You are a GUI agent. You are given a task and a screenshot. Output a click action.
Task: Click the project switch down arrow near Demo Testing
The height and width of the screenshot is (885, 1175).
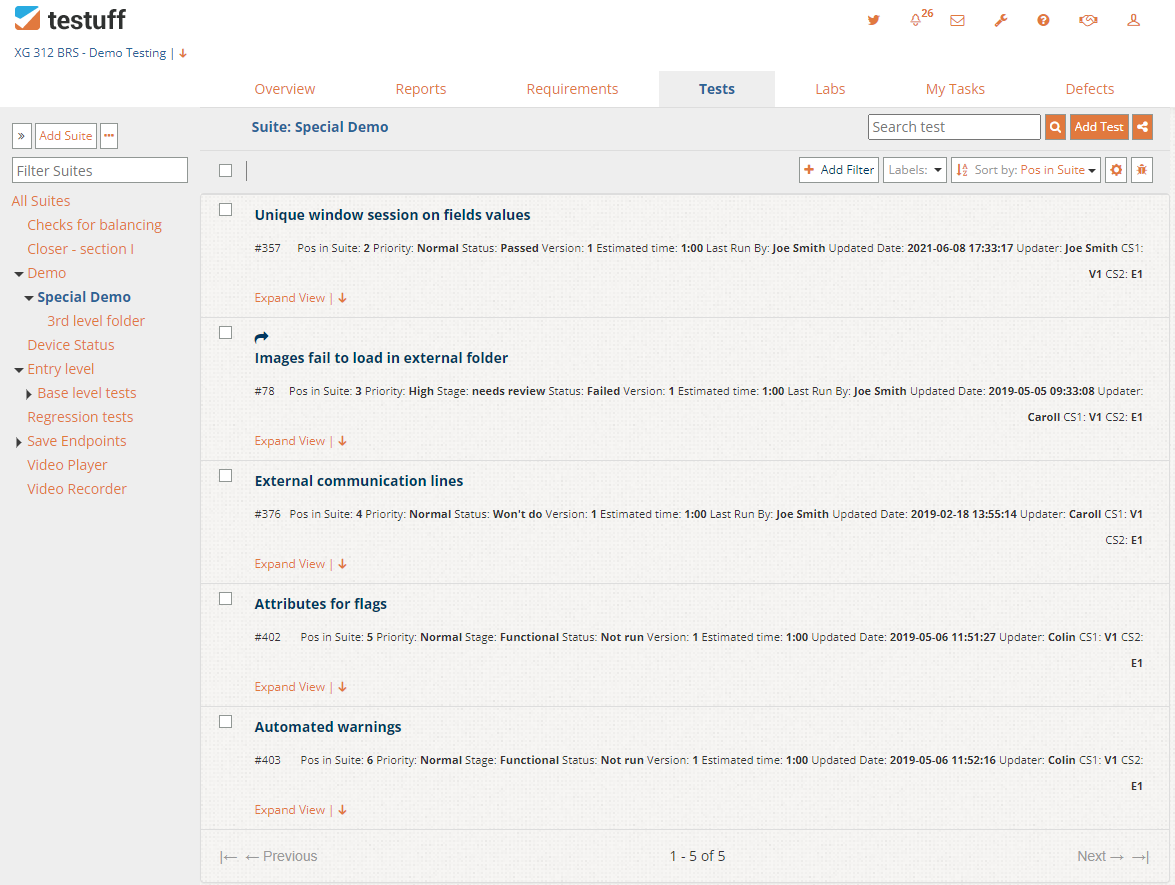(x=183, y=53)
